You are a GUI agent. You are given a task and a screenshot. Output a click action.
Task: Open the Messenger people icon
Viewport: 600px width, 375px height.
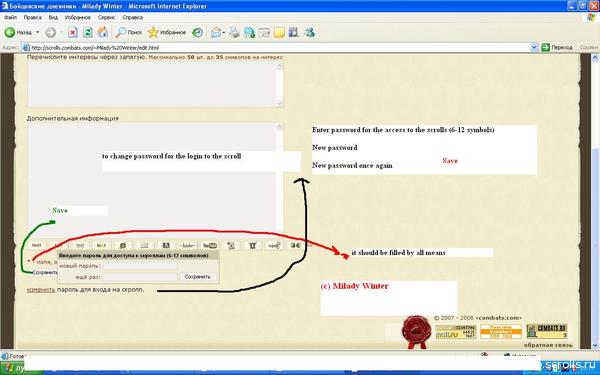point(309,33)
